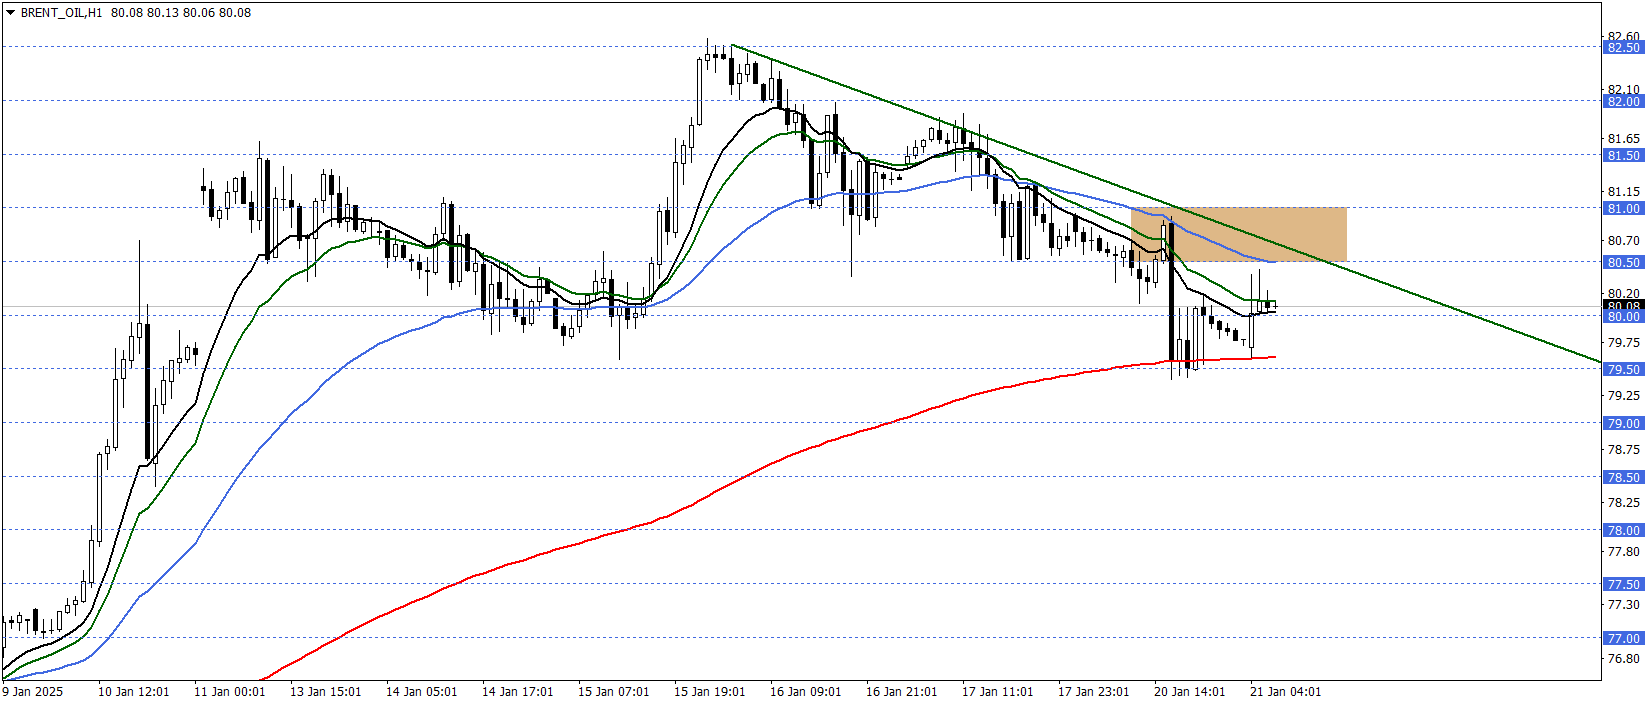Select the 81.00 horizontal level price label

1623,208
